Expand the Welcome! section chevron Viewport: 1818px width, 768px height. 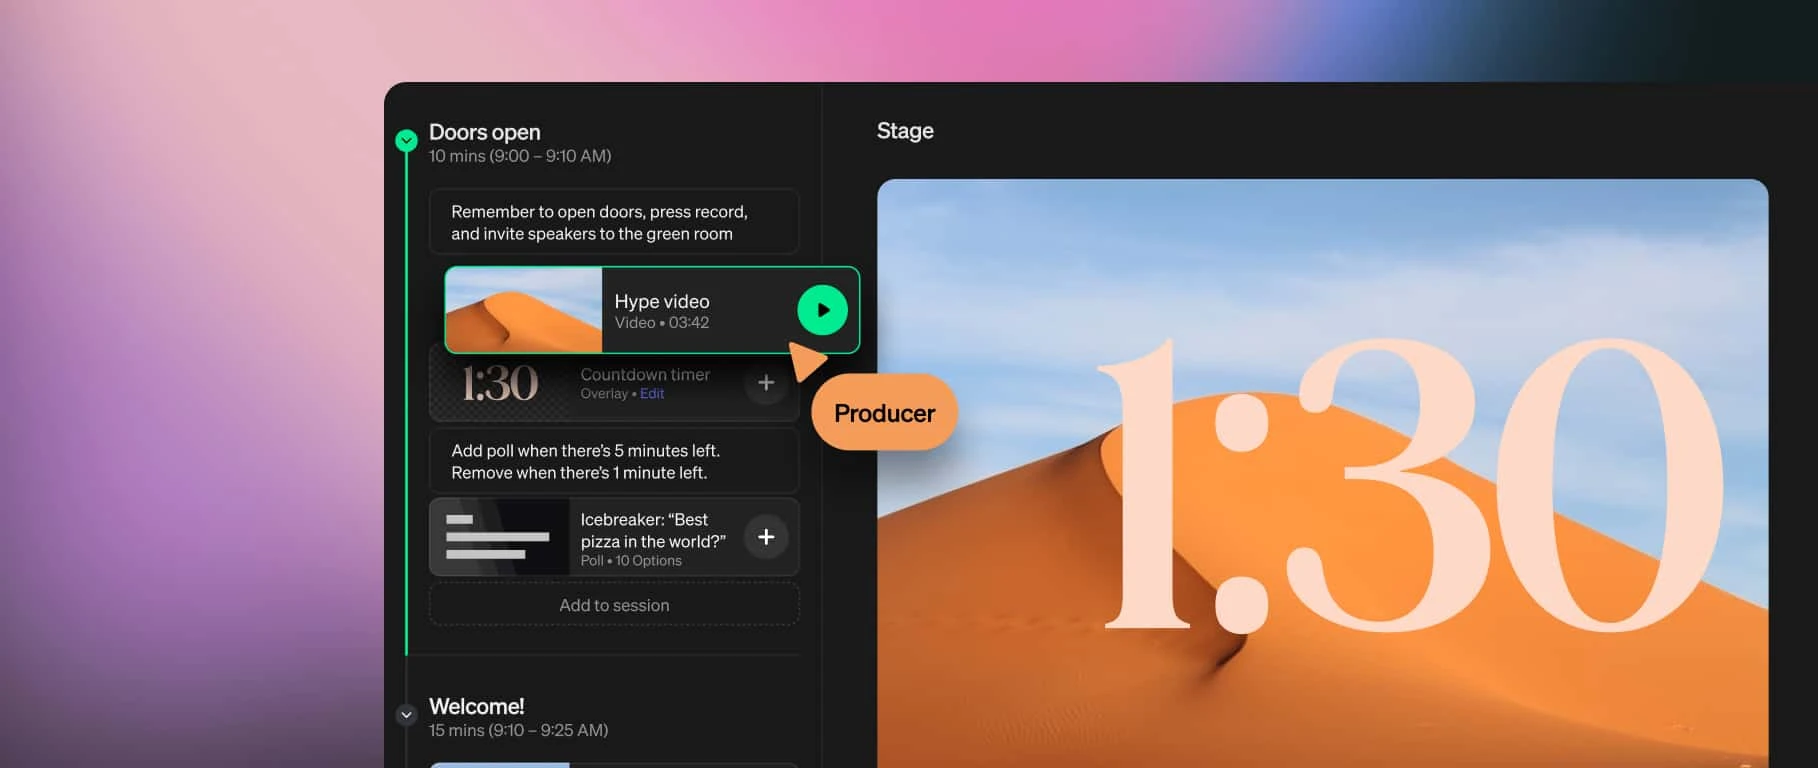click(406, 715)
